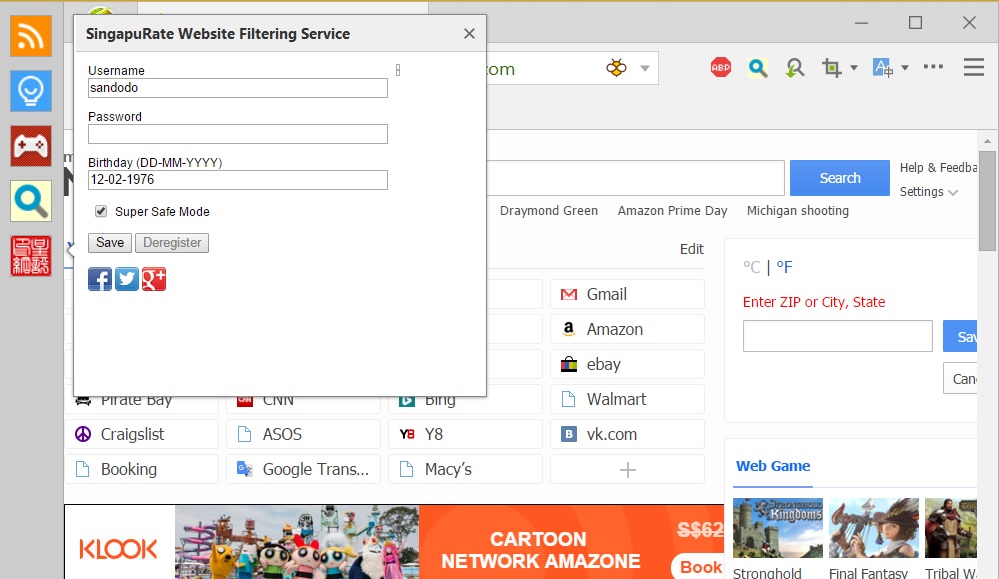
Task: Click the Book button on Klook ad
Action: click(x=698, y=566)
